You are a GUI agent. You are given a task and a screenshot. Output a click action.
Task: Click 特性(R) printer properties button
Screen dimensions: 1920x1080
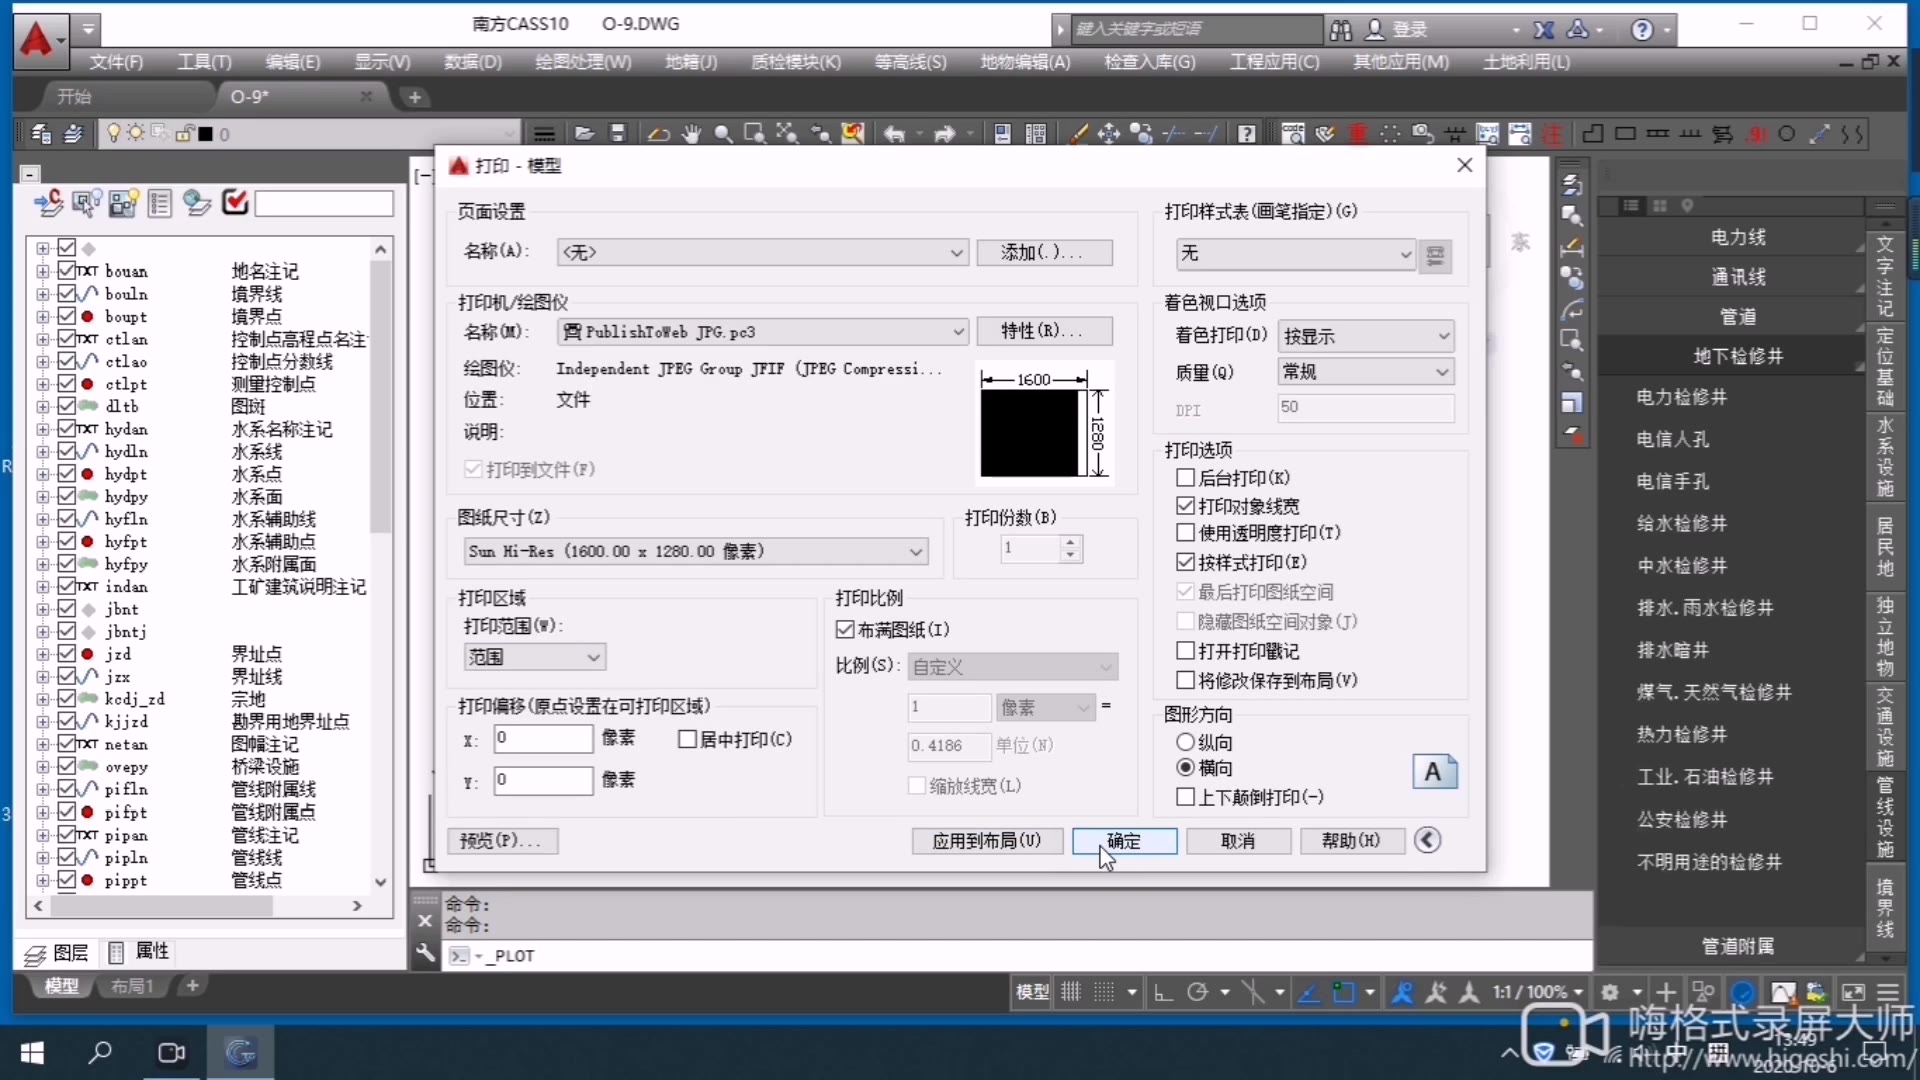1044,331
